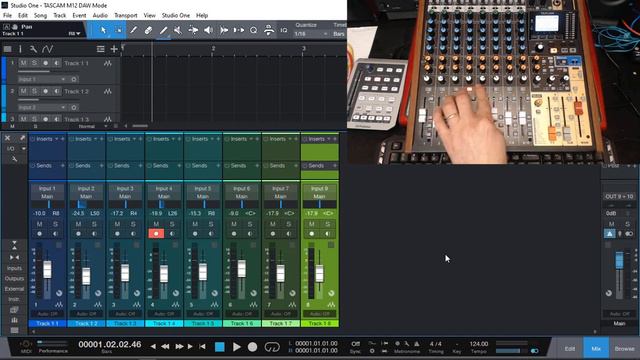Image resolution: width=640 pixels, height=360 pixels.
Task: Mute Track 1 1 in arrangement
Action: pos(23,63)
